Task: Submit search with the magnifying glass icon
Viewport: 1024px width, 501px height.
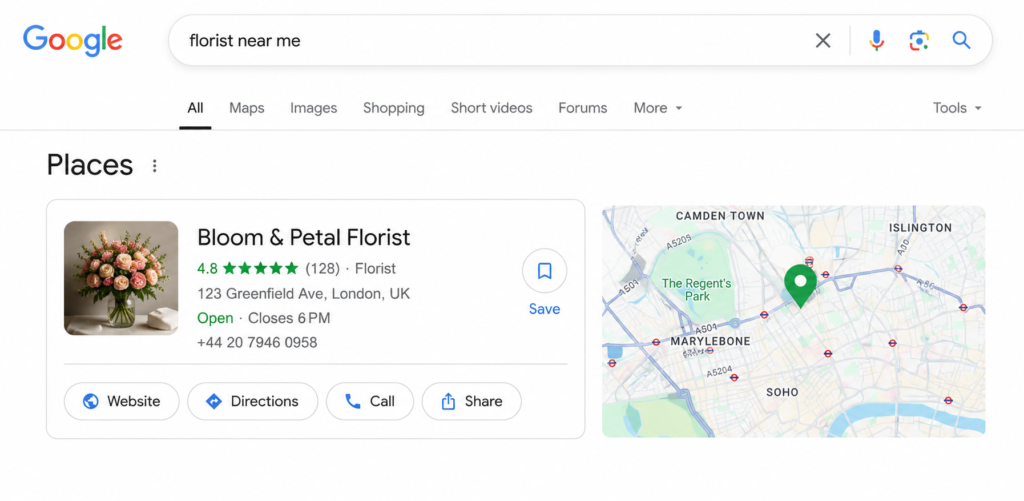Action: pyautogui.click(x=961, y=40)
